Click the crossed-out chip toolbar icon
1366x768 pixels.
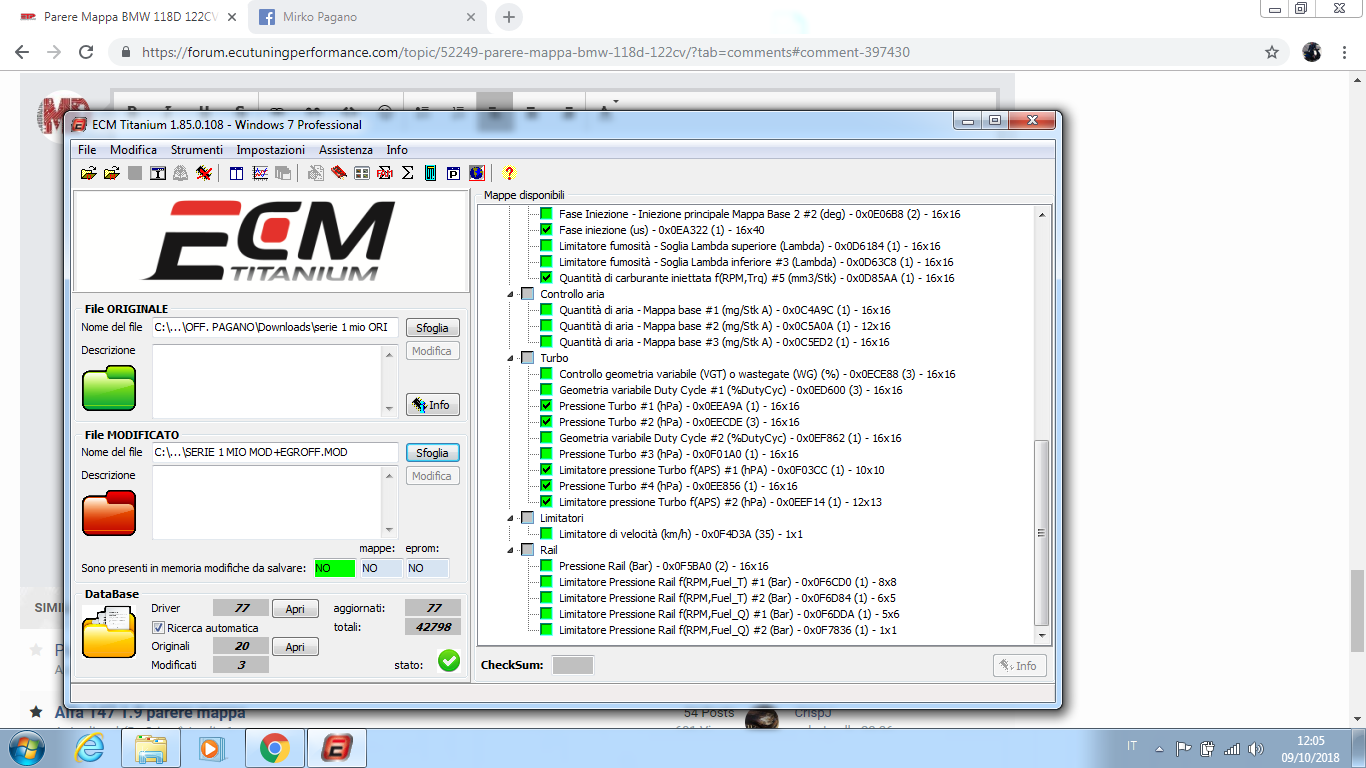(x=204, y=173)
